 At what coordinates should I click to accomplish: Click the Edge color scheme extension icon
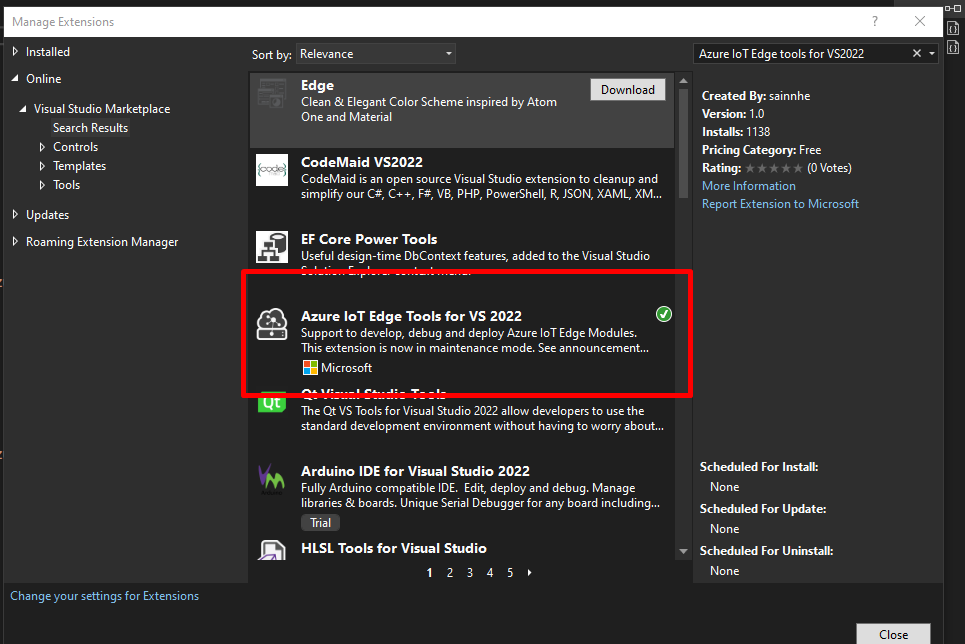(x=271, y=94)
